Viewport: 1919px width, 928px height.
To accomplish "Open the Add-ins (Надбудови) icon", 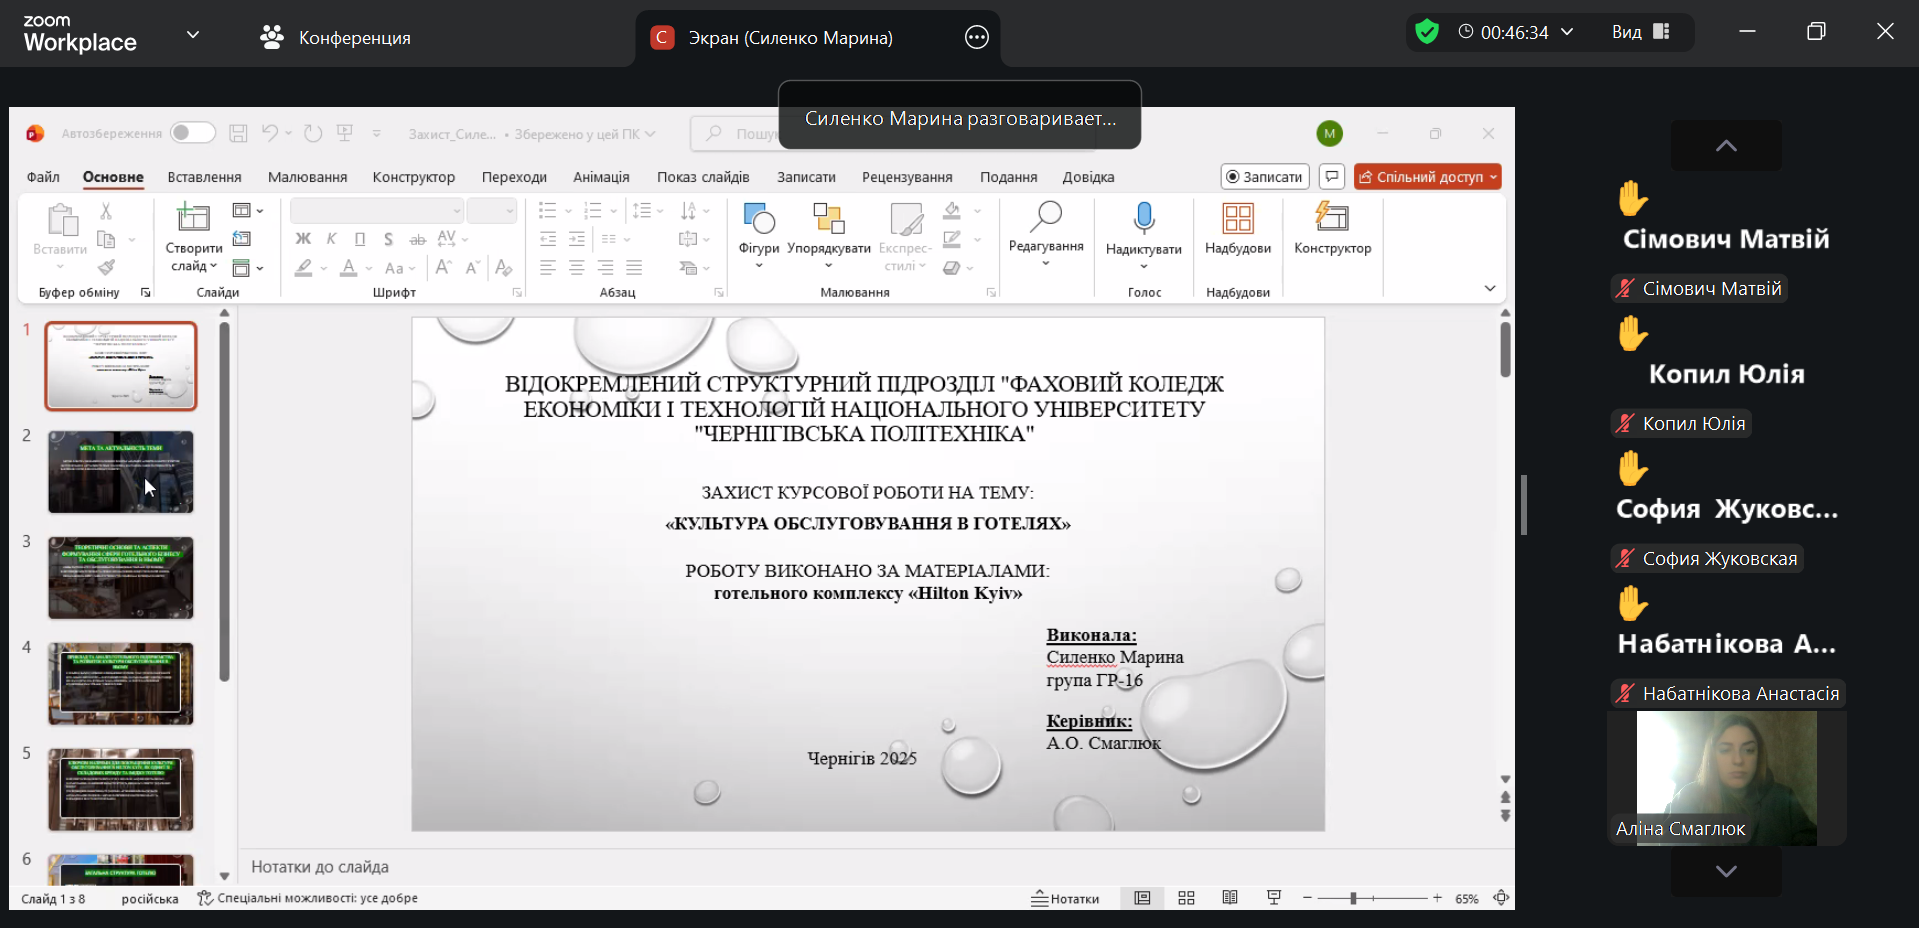I will tap(1237, 218).
